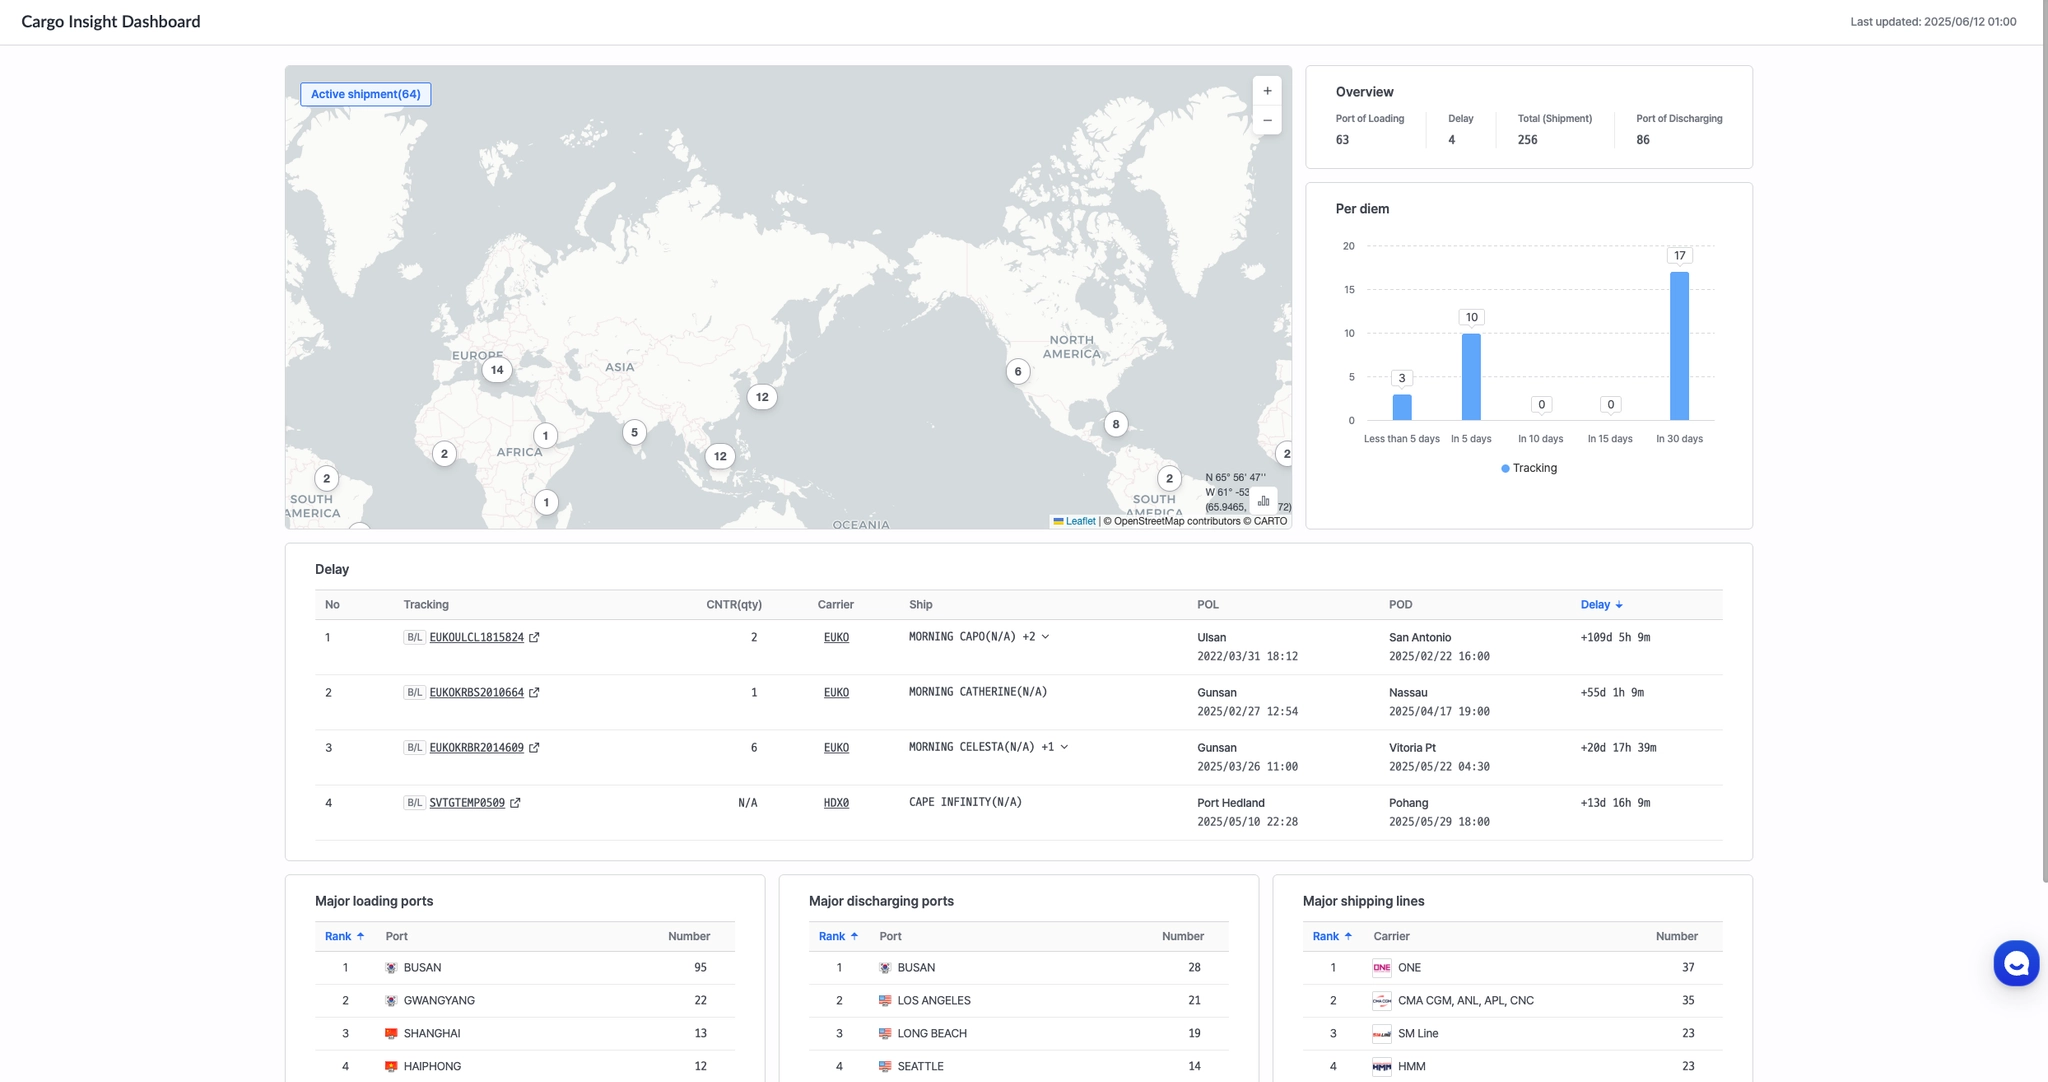Screen dimensions: 2048x1082
Task: Open the chat support bubble
Action: [x=2015, y=963]
